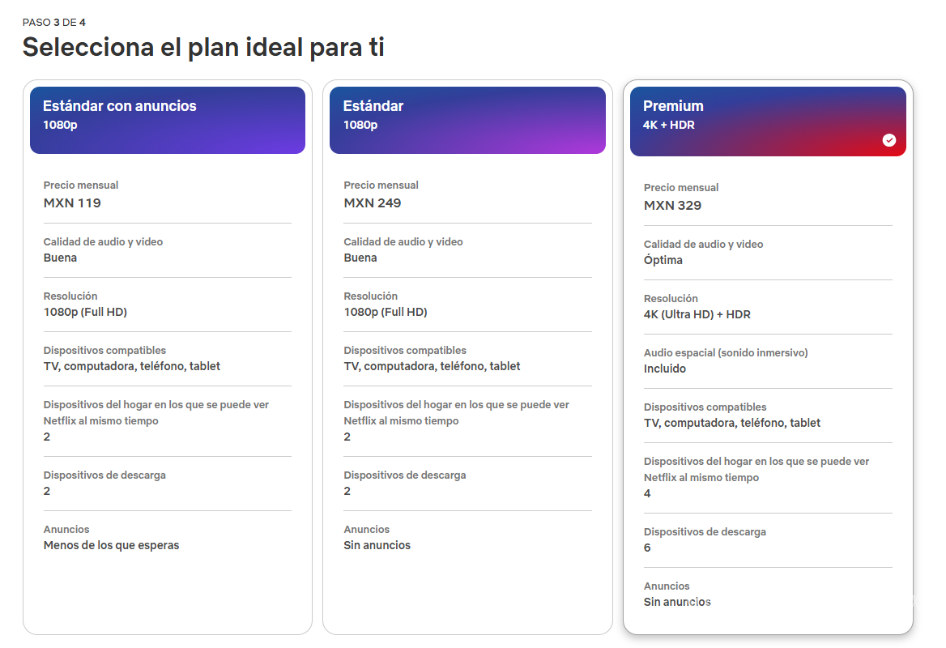Select the Estándar con anuncios plan header

[x=167, y=120]
